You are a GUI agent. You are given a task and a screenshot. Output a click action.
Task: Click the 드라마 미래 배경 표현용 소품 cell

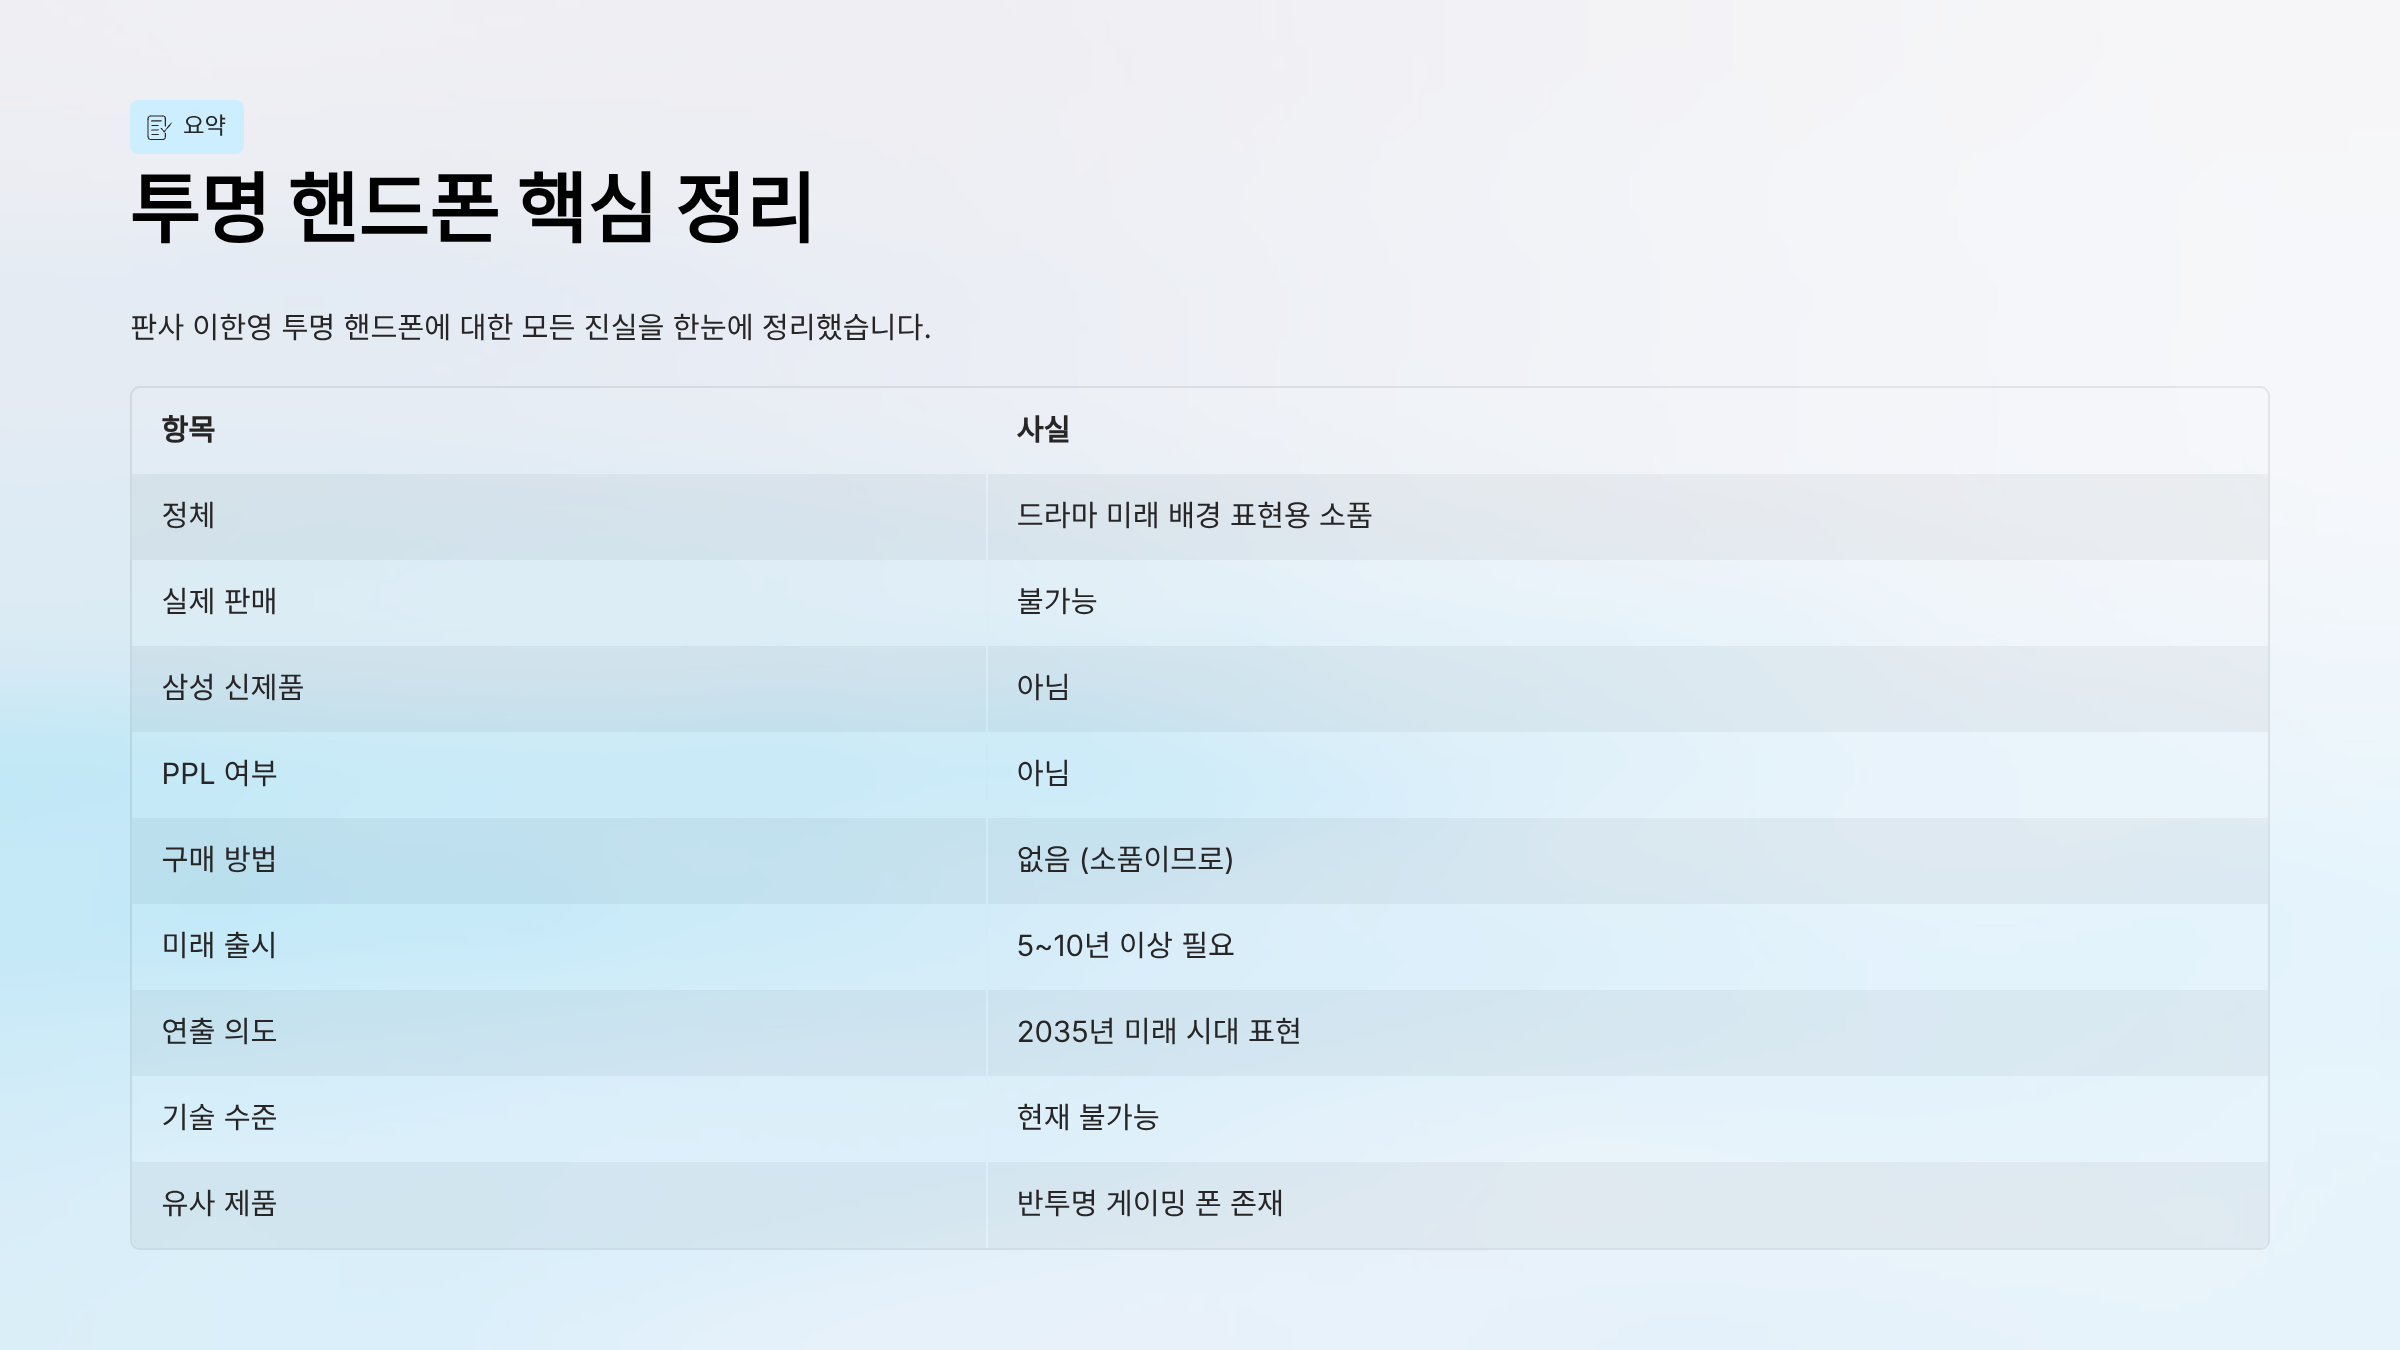[1194, 515]
